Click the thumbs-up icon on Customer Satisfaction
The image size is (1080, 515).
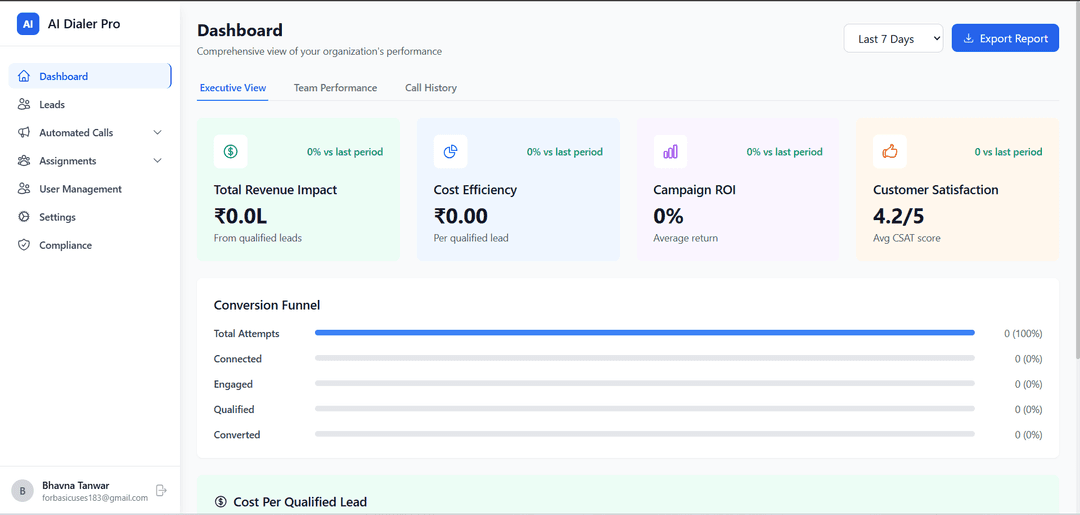(x=889, y=152)
